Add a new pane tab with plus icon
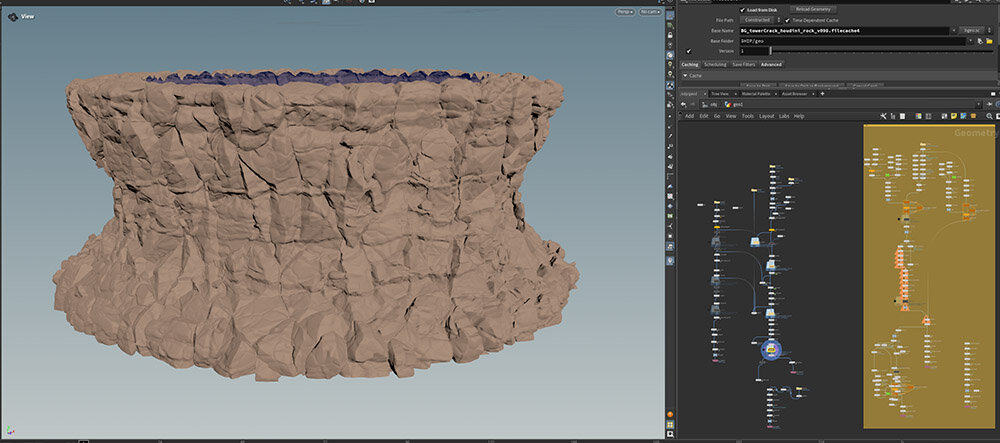This screenshot has width=1000, height=443. pyautogui.click(x=822, y=93)
